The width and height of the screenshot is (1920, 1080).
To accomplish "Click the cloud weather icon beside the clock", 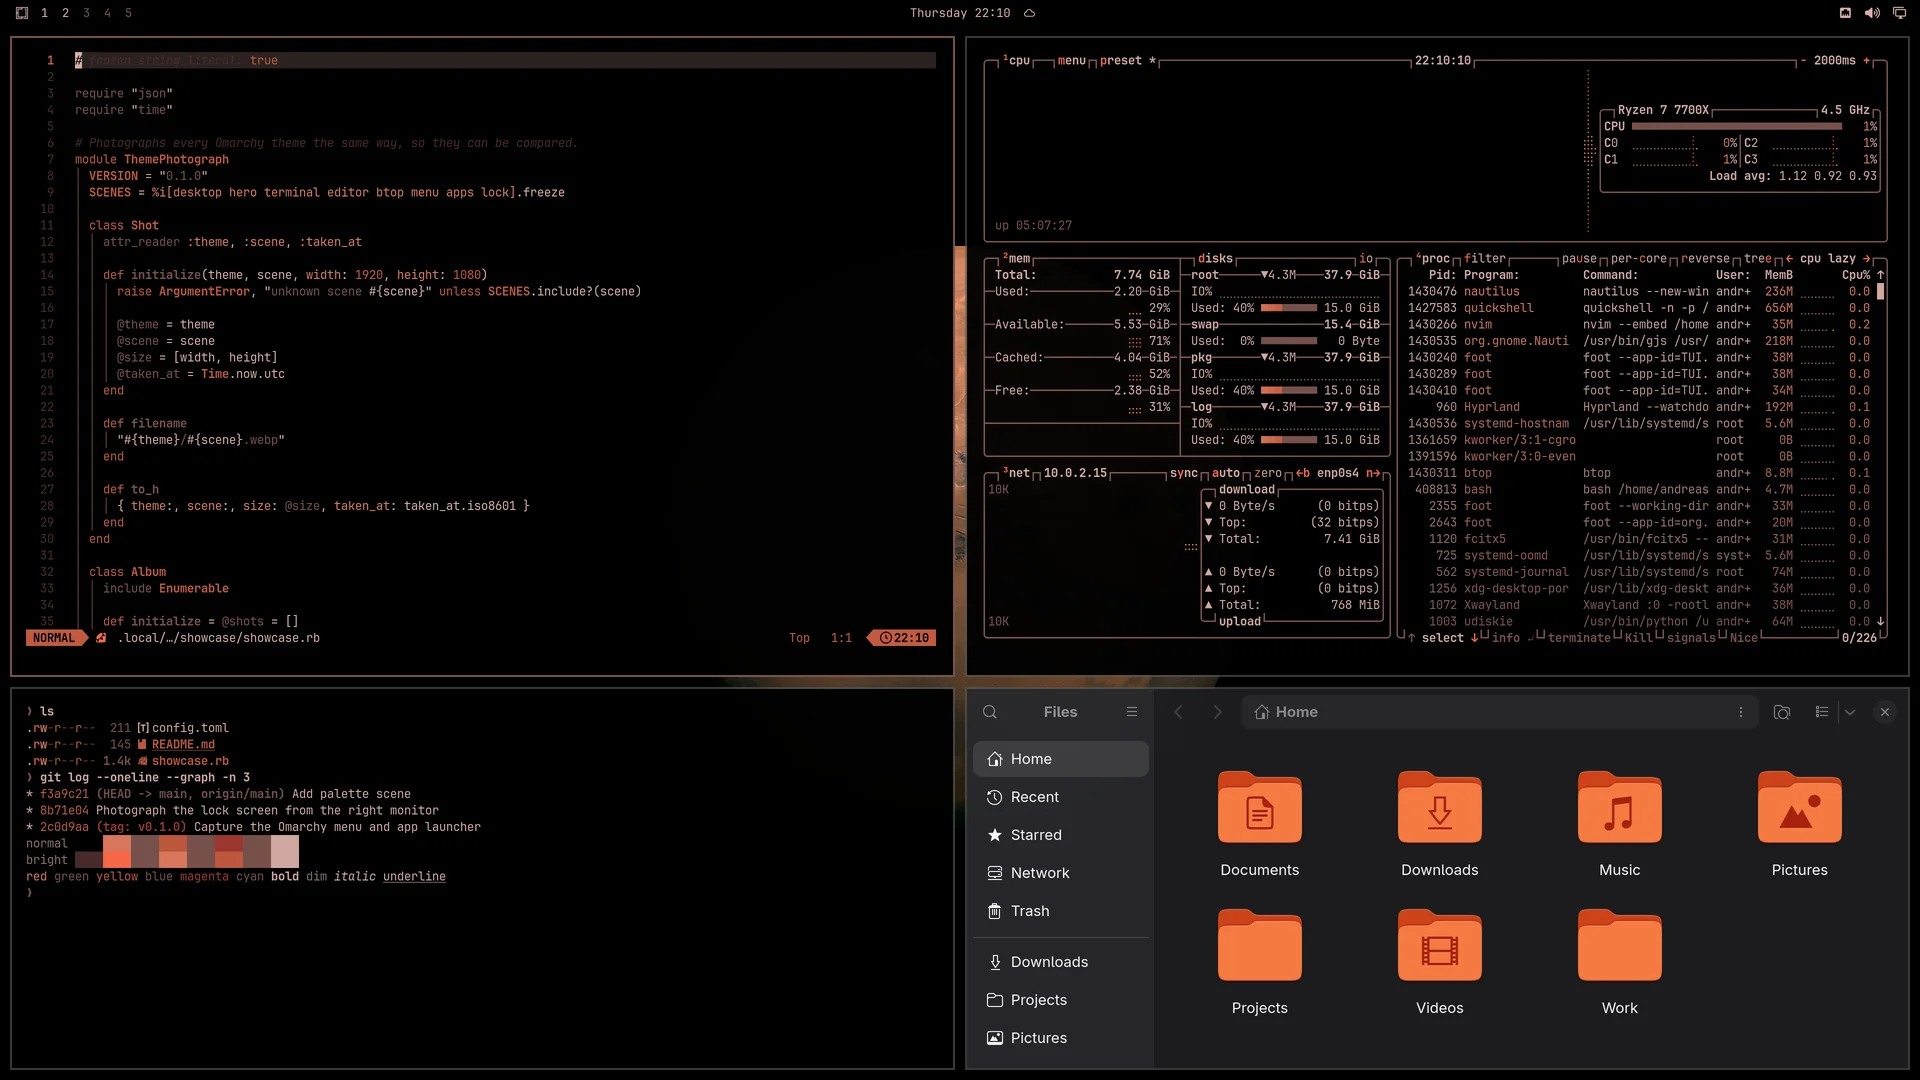I will click(1029, 13).
